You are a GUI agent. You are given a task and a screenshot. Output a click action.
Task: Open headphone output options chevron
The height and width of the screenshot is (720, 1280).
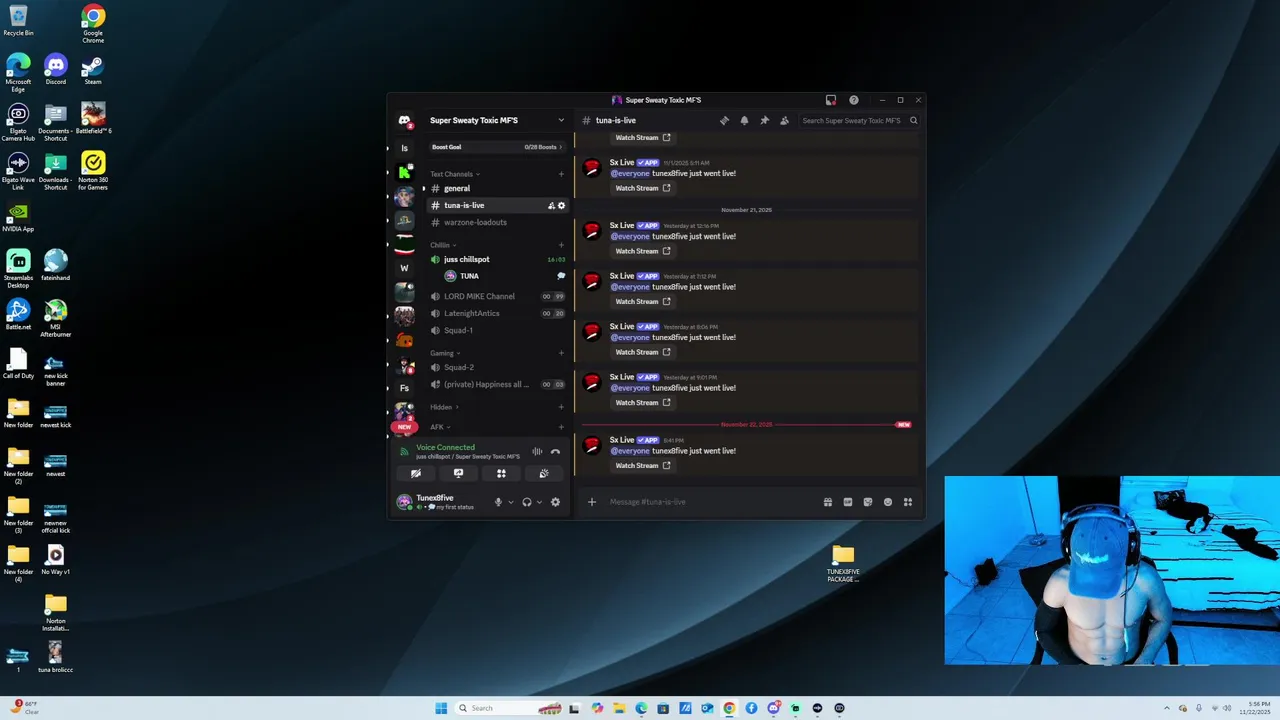pyautogui.click(x=539, y=502)
